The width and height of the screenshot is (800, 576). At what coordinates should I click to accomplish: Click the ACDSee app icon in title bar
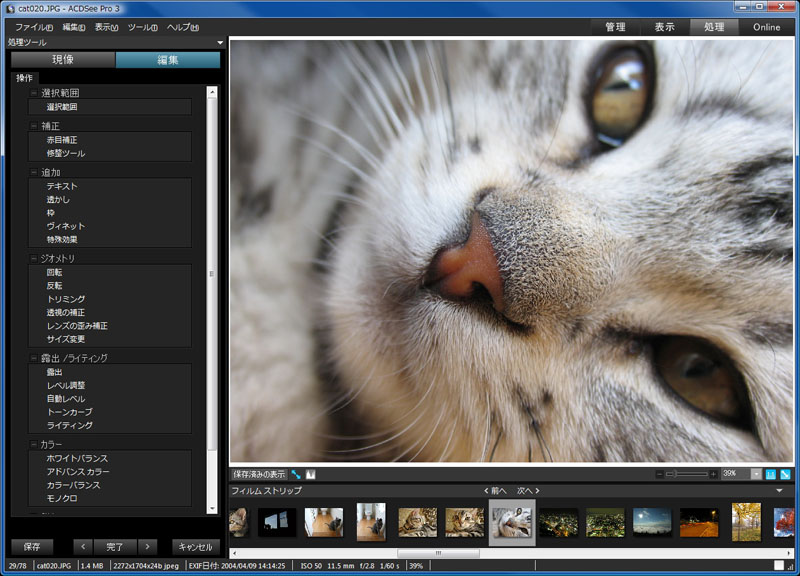tap(10, 9)
